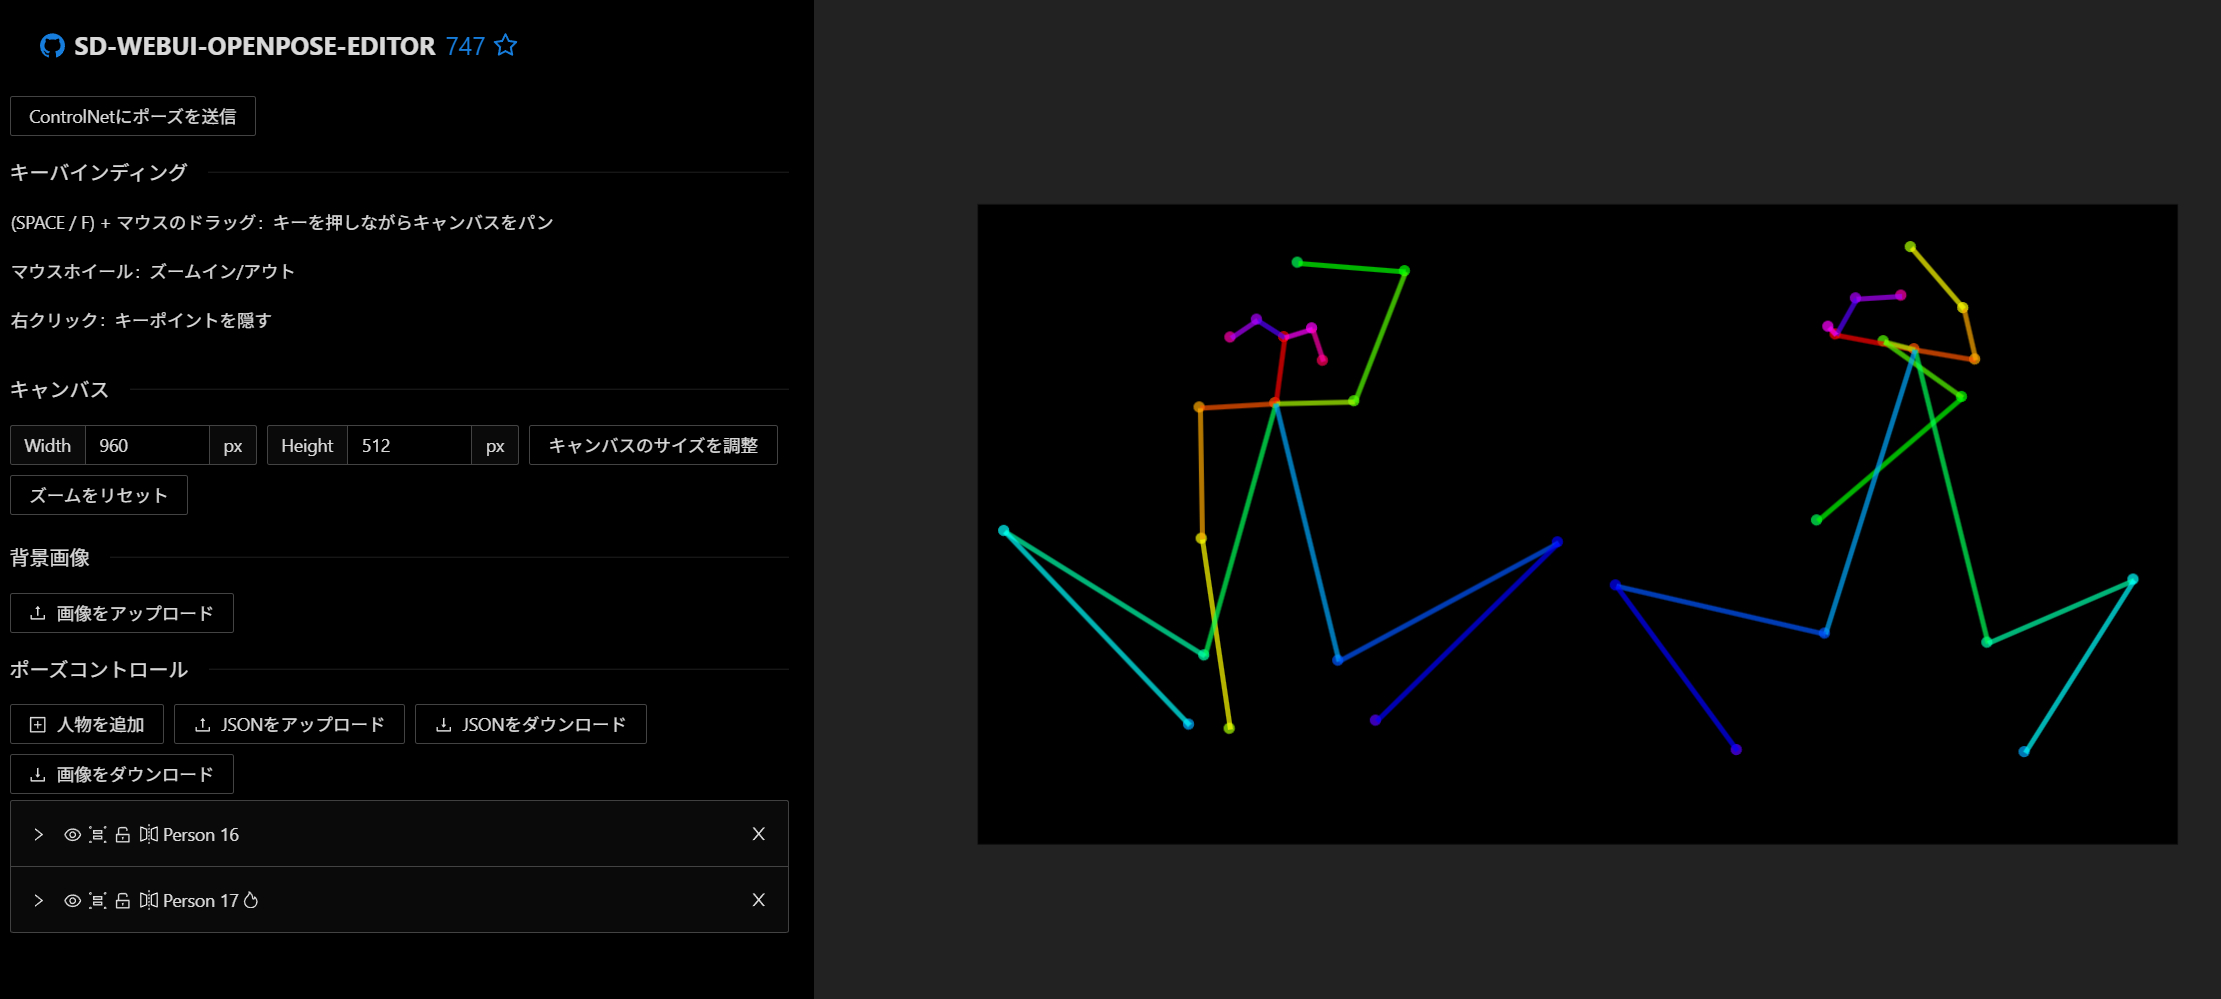The height and width of the screenshot is (999, 2221).
Task: Toggle the lock on Person 17
Action: click(x=122, y=901)
